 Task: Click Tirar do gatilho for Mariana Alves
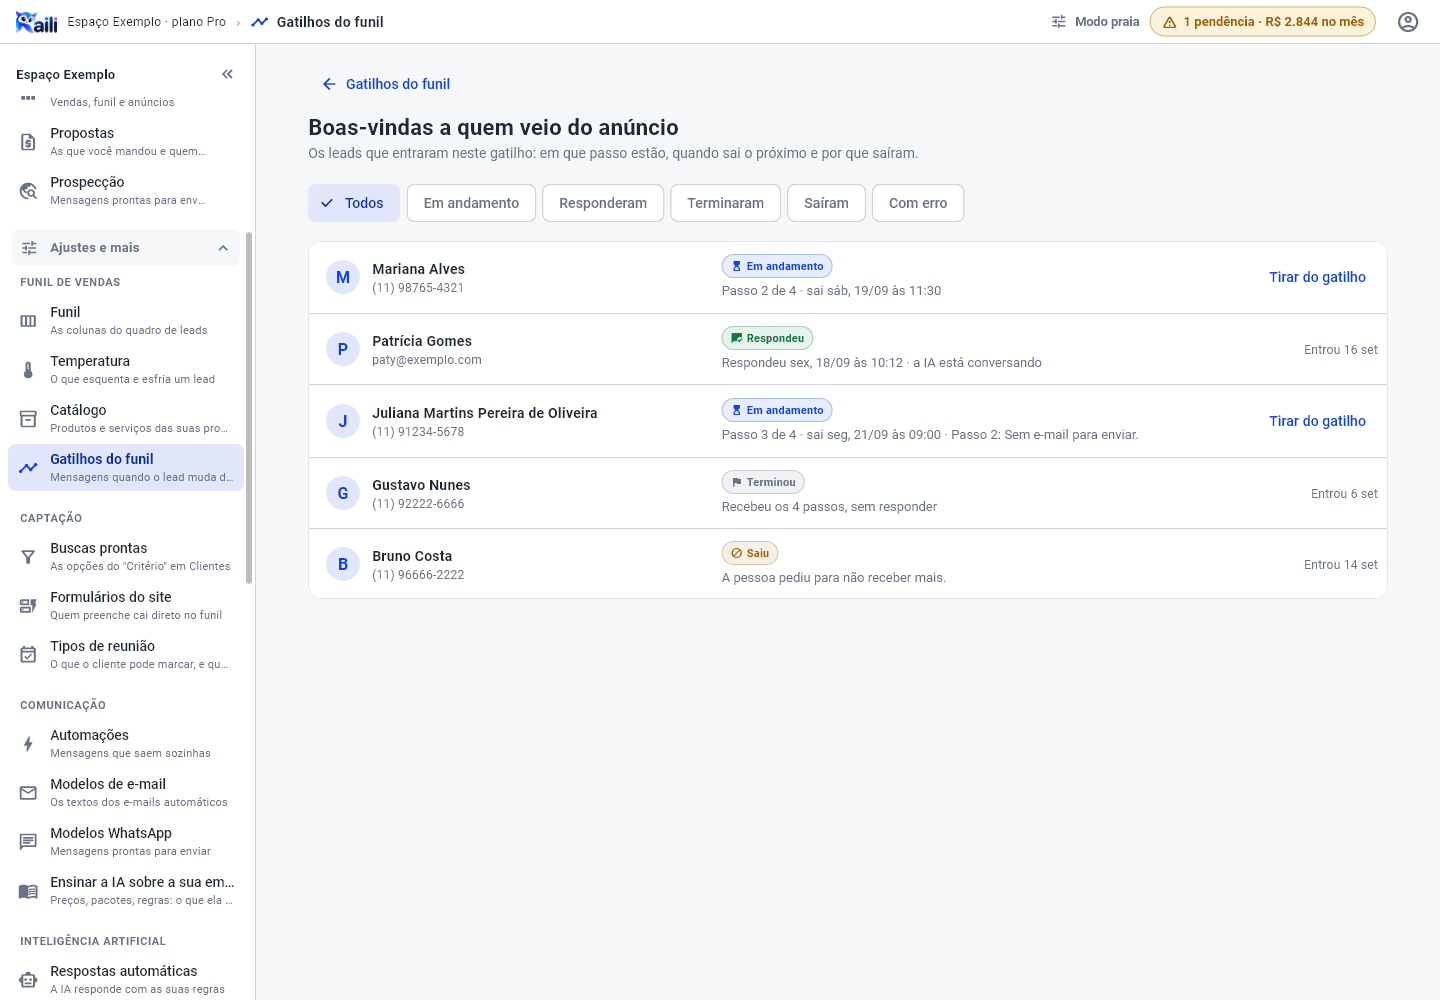click(1317, 277)
